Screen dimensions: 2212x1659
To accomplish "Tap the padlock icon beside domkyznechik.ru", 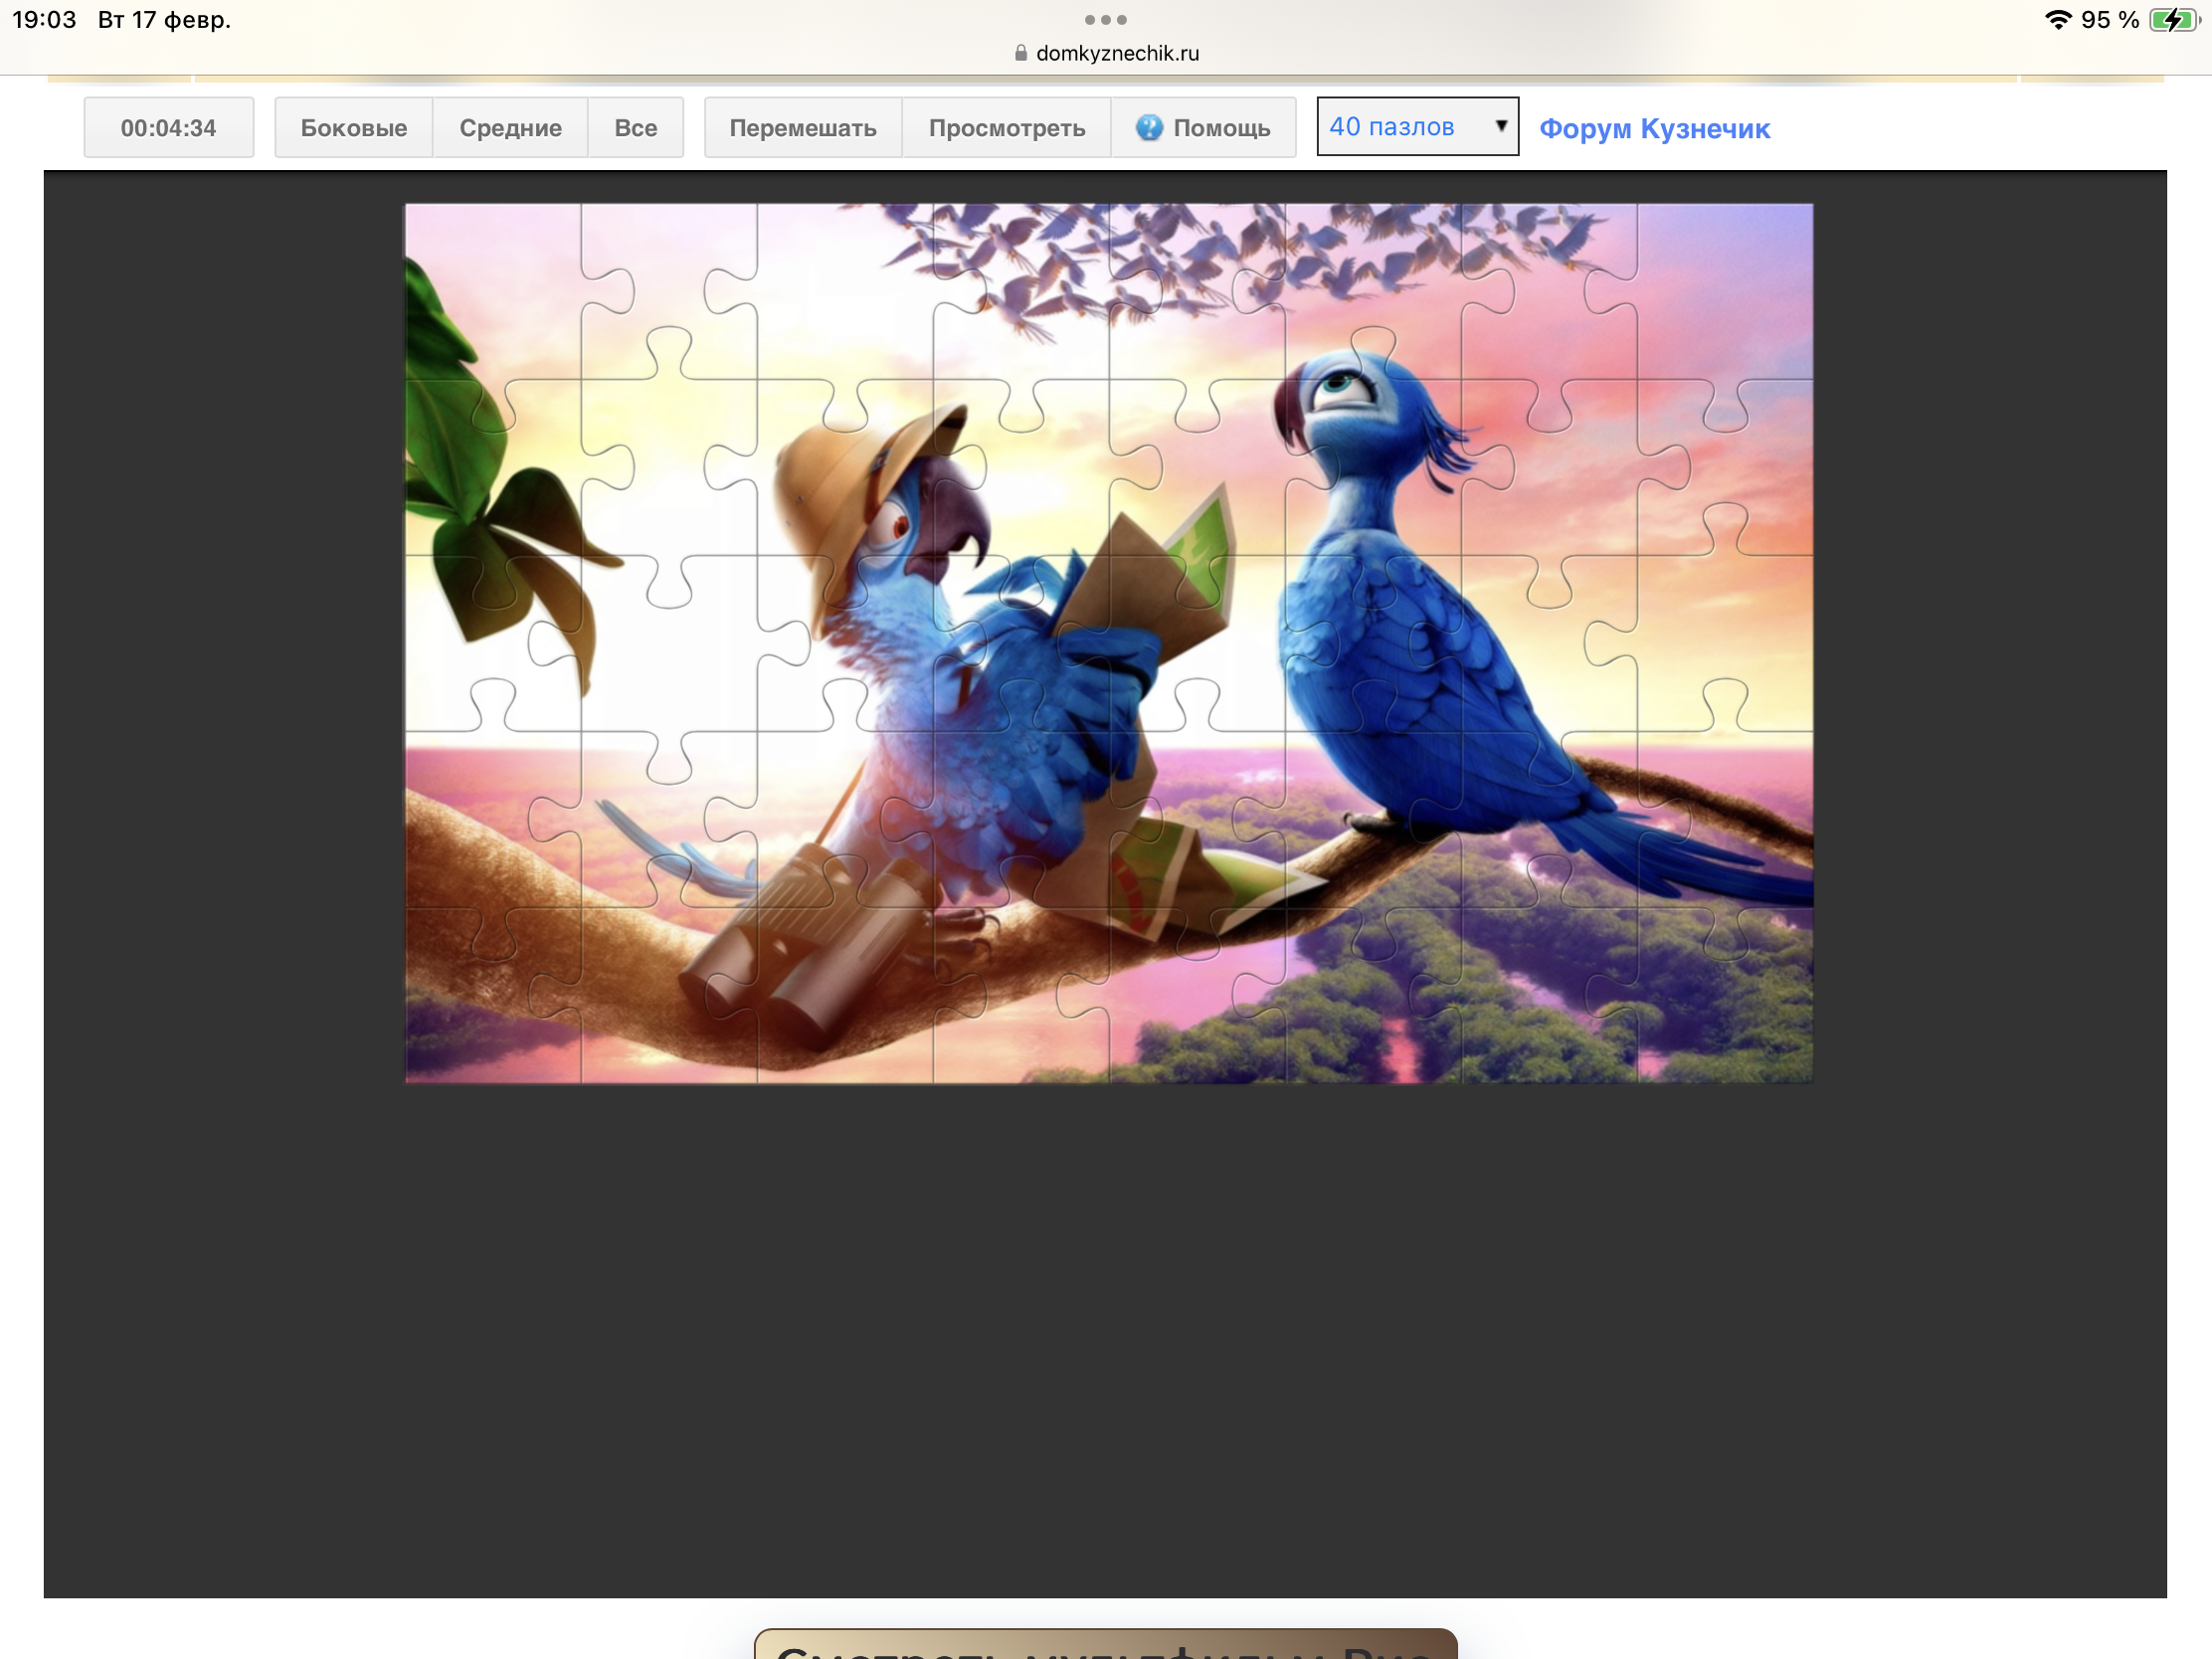I will (x=1020, y=54).
